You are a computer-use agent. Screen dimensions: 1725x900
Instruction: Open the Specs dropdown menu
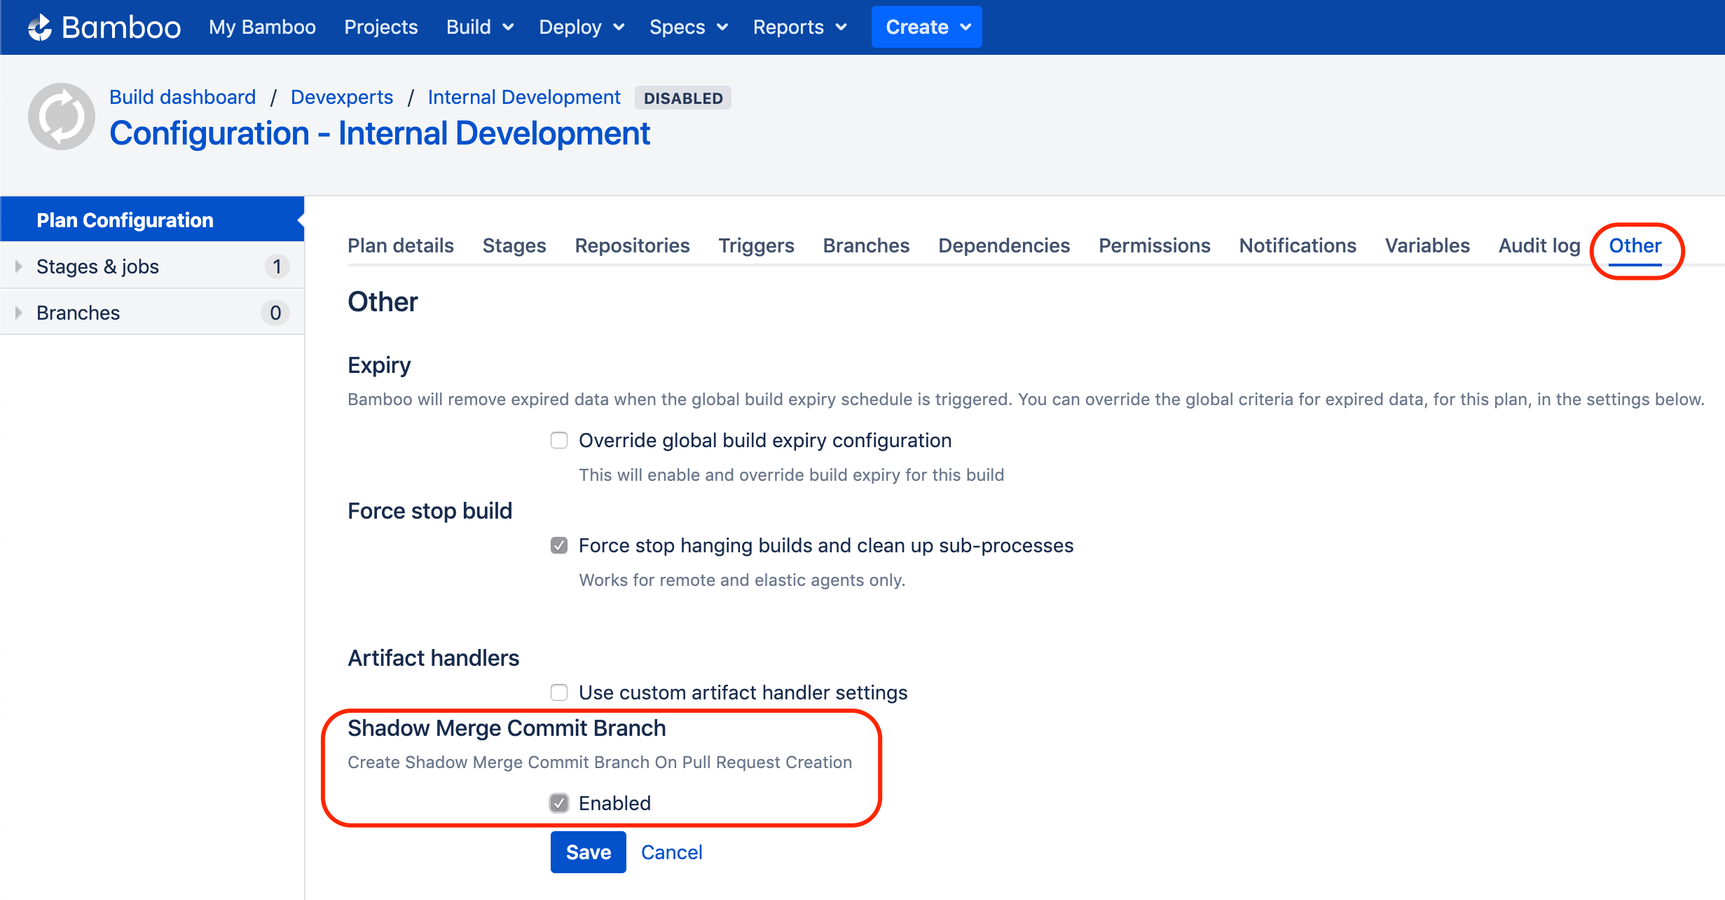pyautogui.click(x=688, y=27)
